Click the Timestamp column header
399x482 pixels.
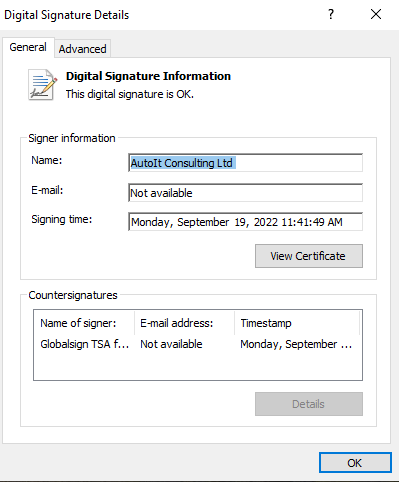point(297,323)
